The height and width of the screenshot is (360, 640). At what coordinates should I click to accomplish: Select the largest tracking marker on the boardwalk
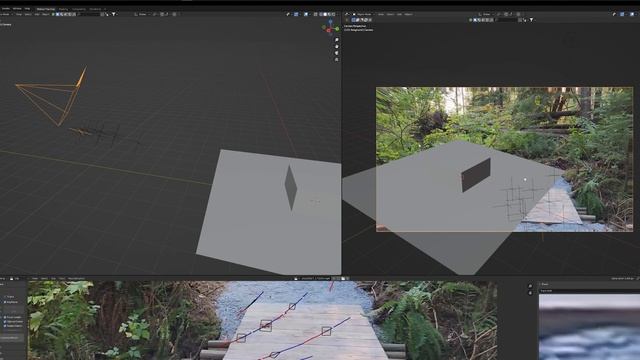[266, 325]
